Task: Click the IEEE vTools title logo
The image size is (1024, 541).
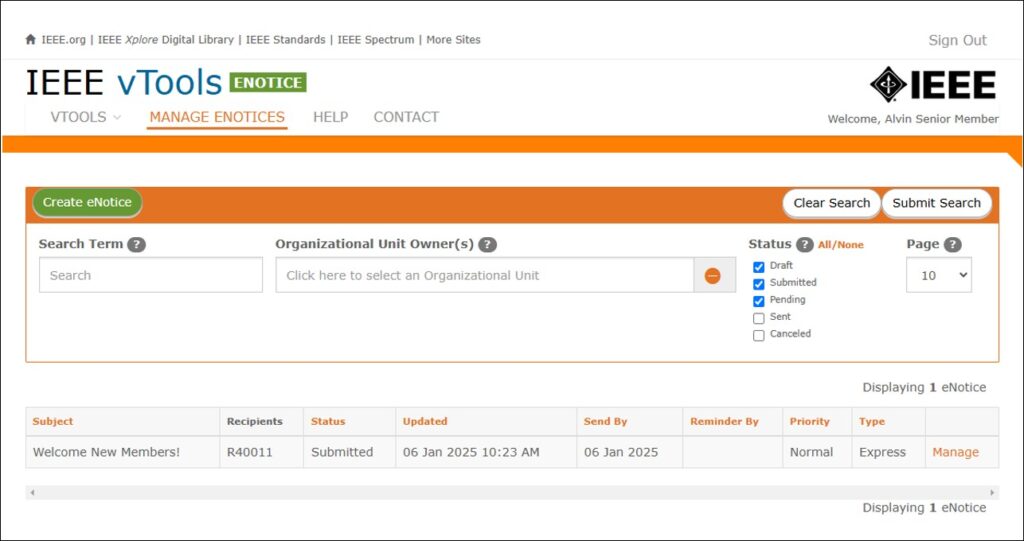Action: click(x=124, y=83)
